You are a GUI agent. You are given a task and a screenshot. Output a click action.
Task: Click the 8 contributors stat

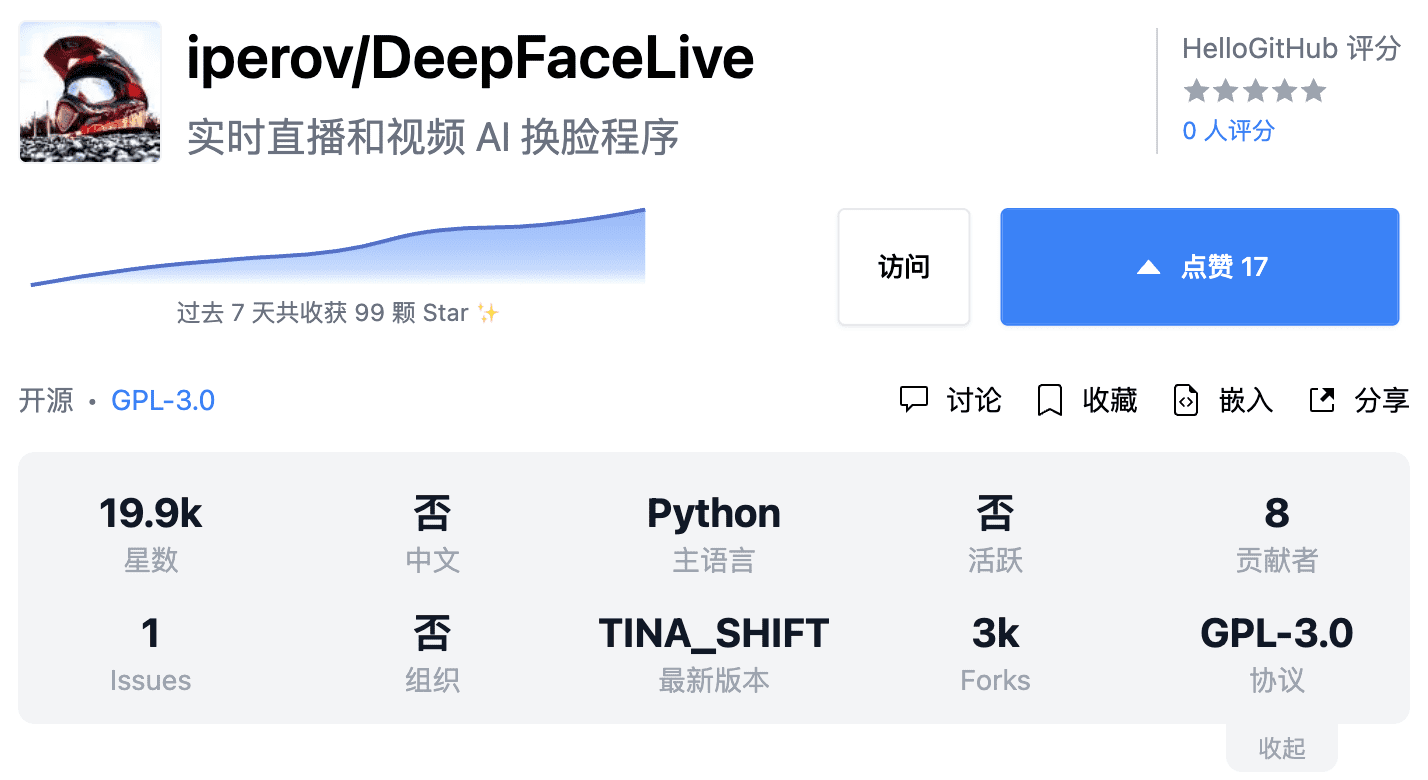[x=1276, y=514]
